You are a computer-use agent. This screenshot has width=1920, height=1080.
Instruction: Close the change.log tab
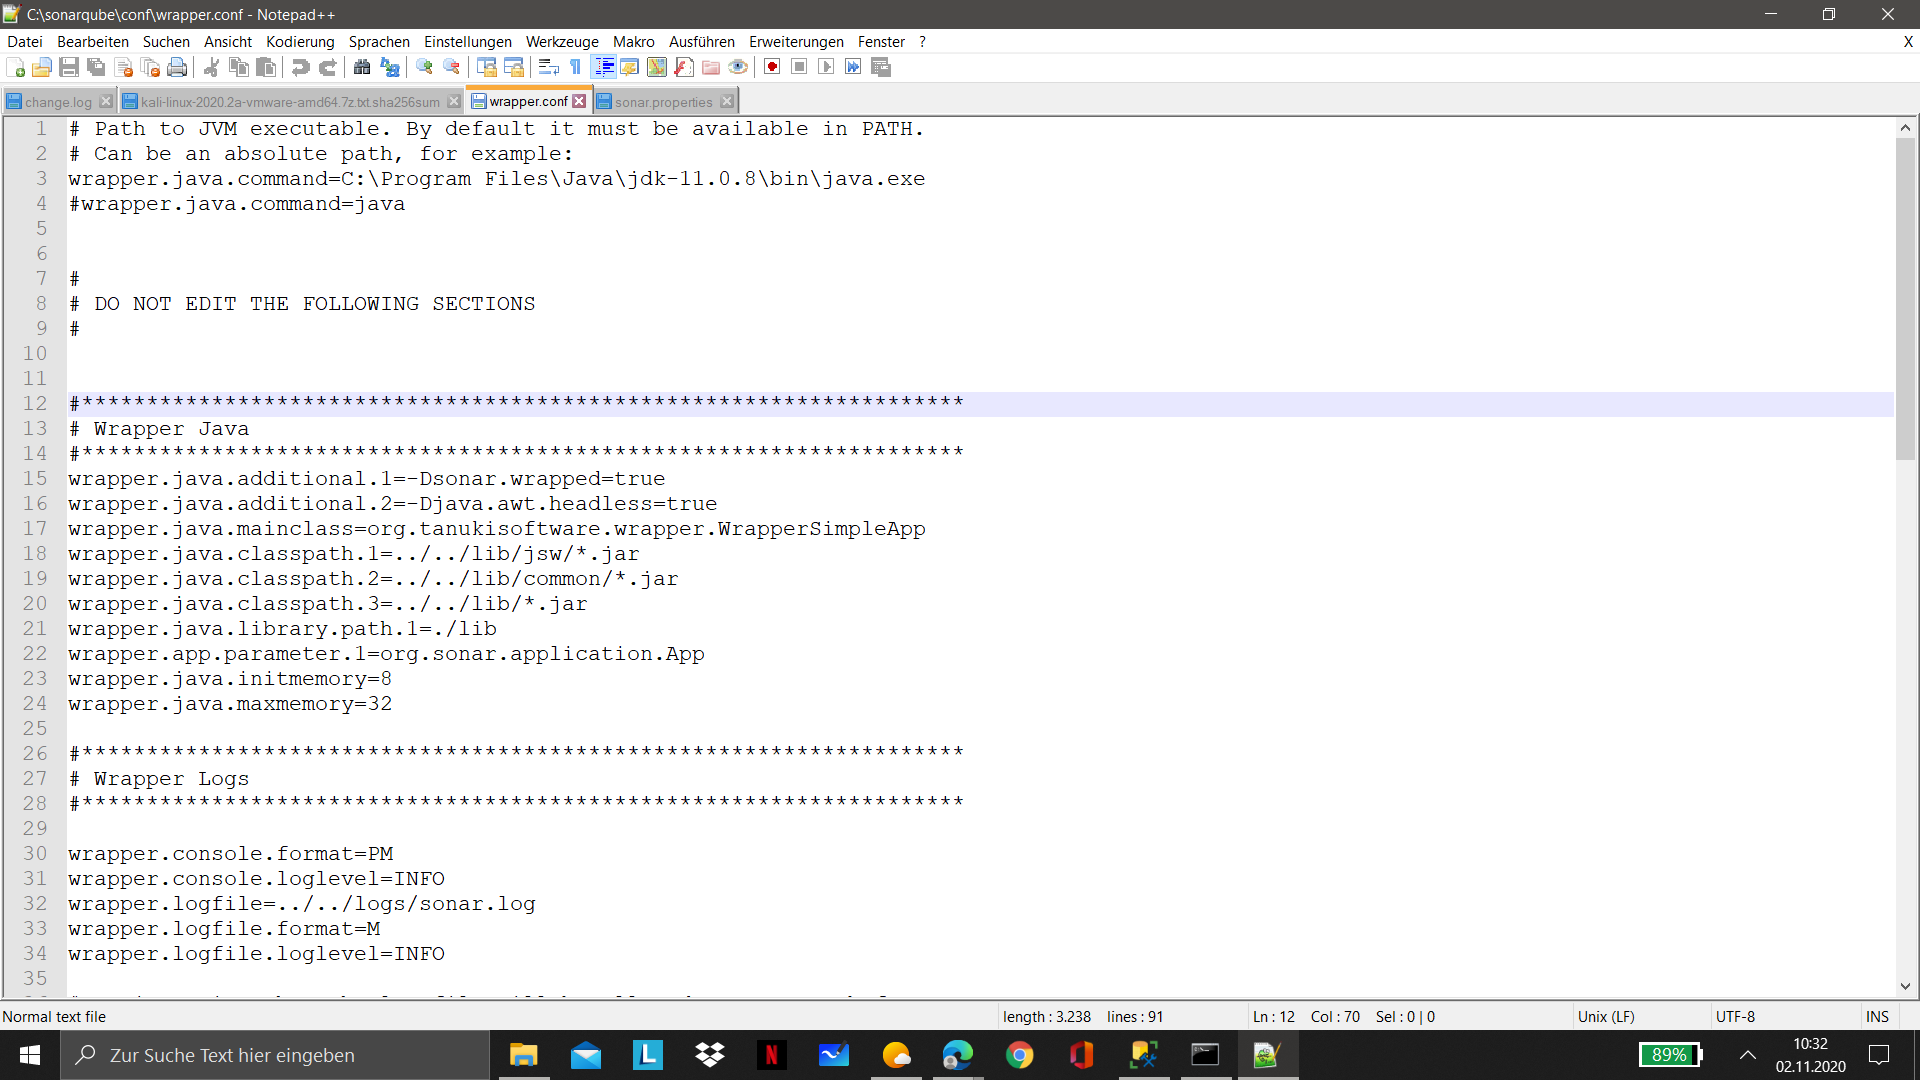[x=106, y=102]
